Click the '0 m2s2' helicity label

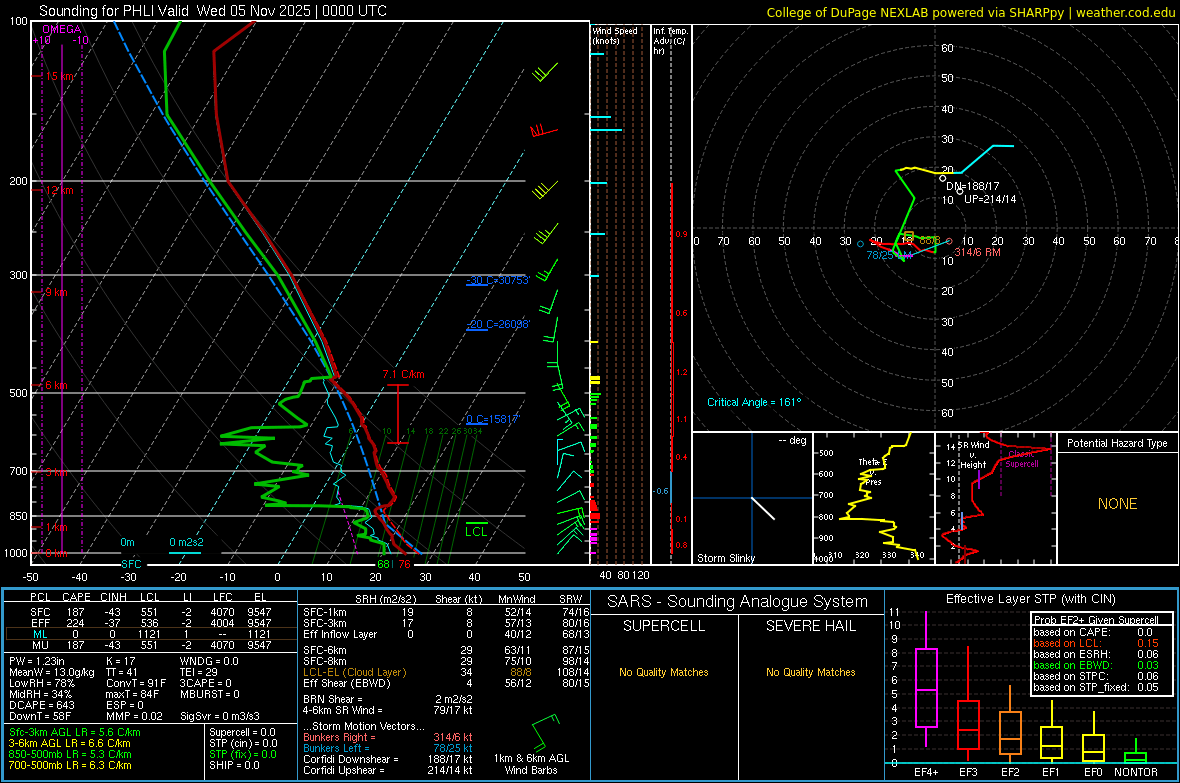(186, 542)
